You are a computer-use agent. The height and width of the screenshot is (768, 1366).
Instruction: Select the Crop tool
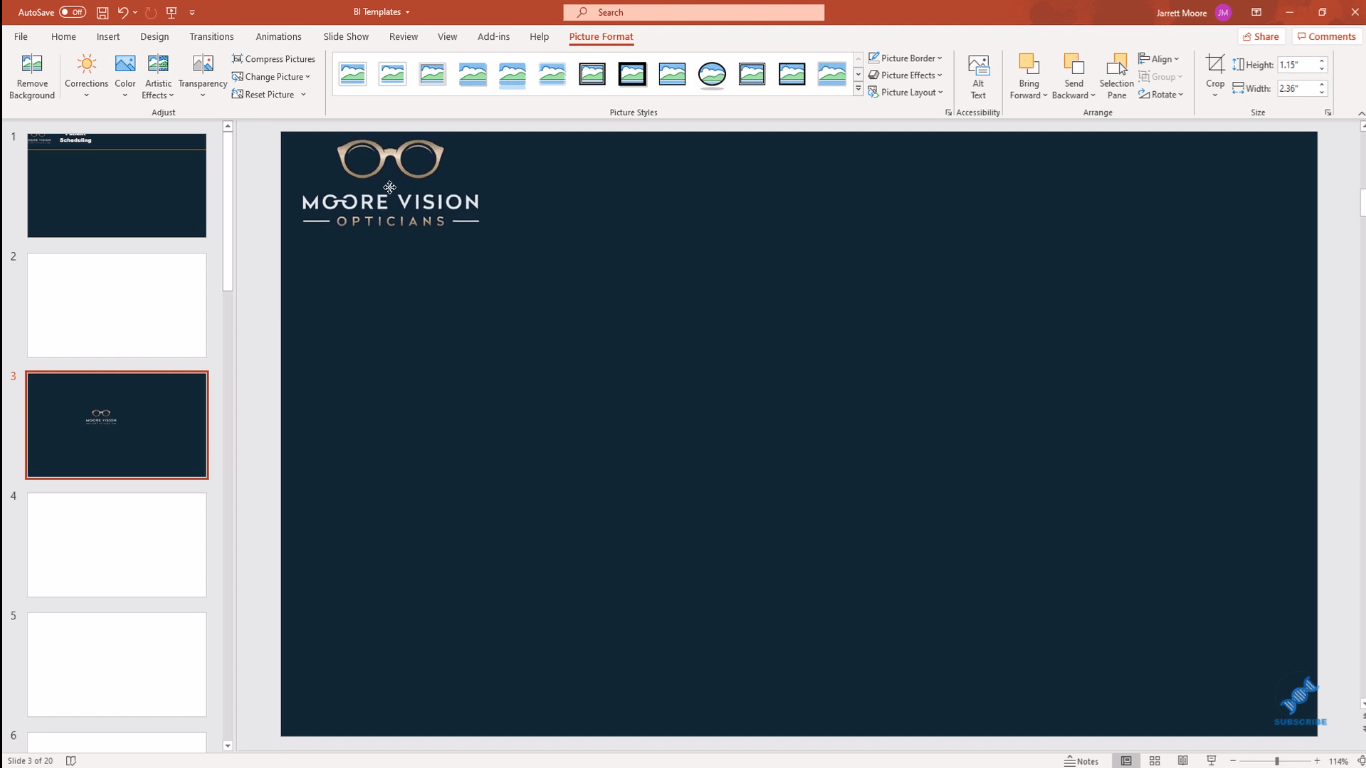coord(1215,76)
